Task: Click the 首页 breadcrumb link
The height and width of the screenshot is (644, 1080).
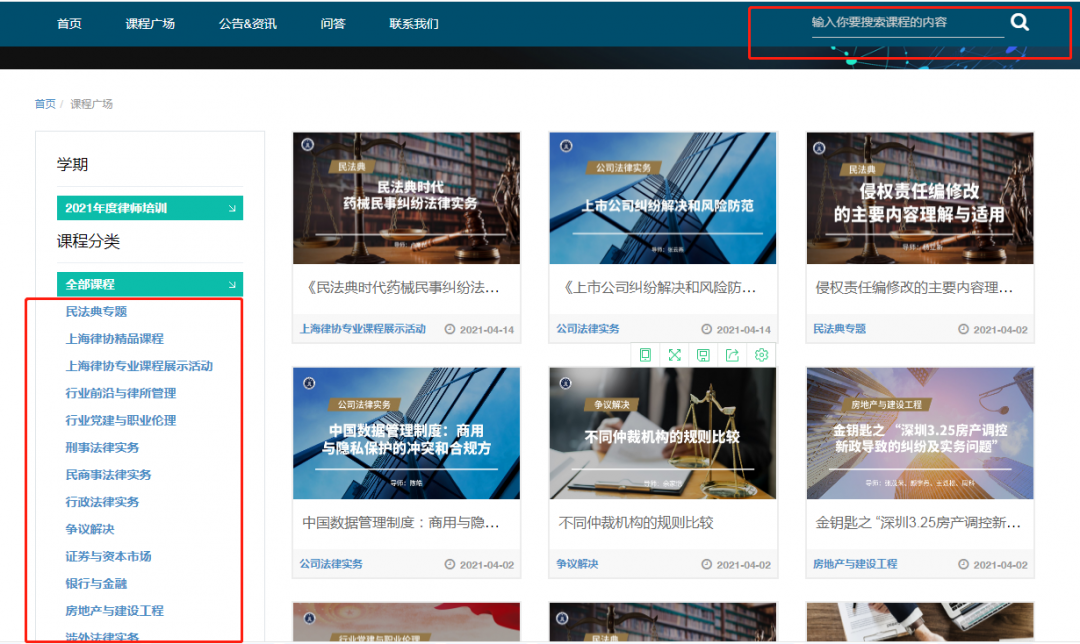Action: pyautogui.click(x=45, y=104)
